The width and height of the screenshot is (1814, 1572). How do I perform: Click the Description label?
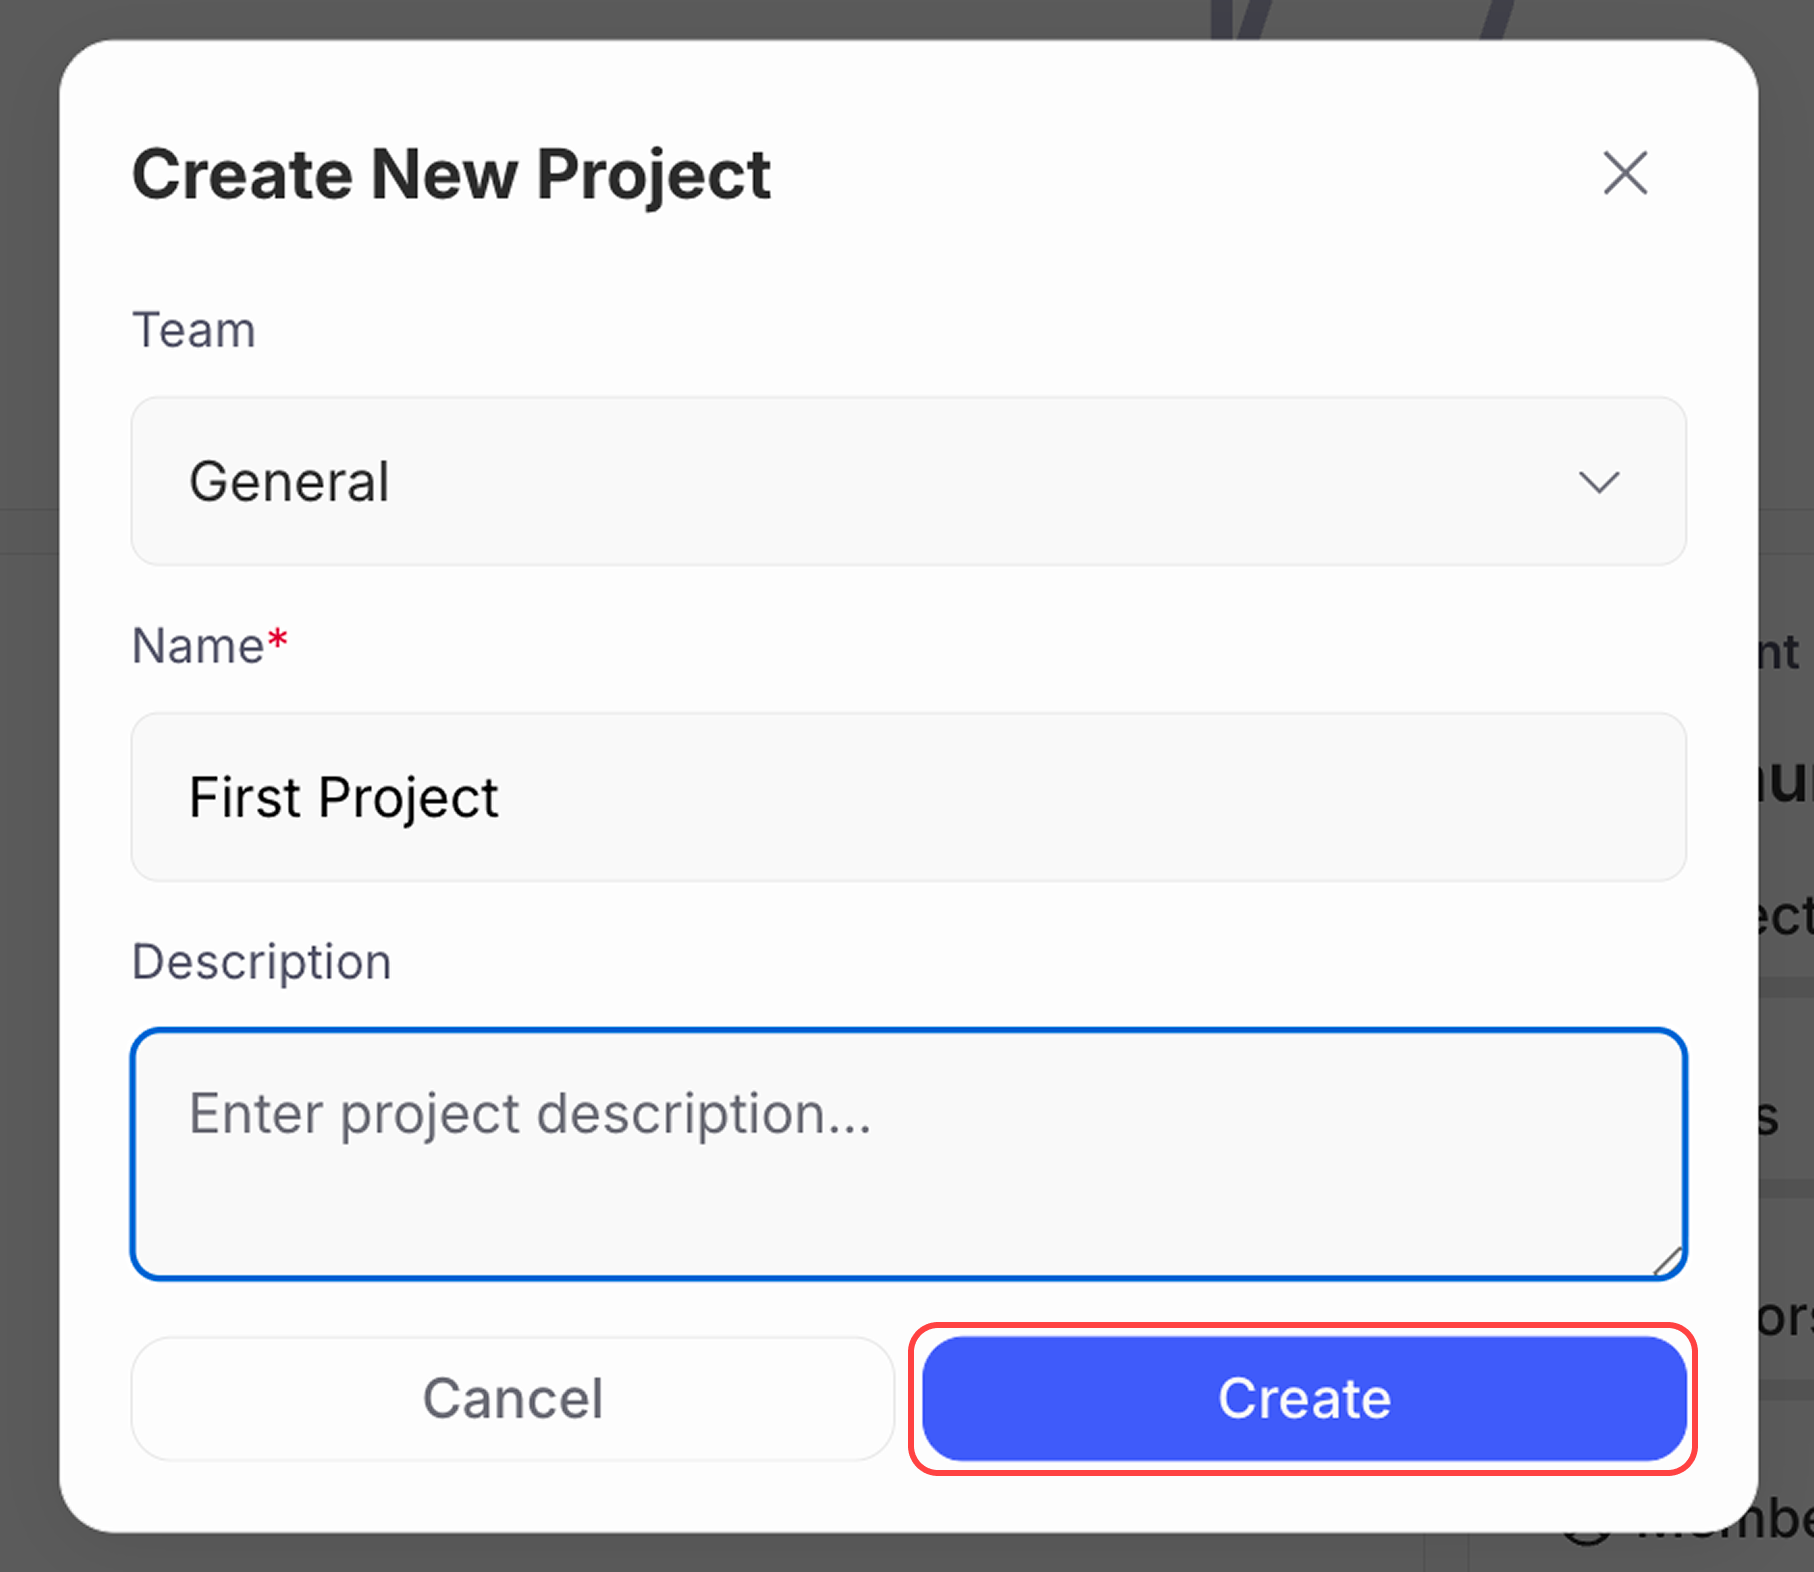pos(261,961)
